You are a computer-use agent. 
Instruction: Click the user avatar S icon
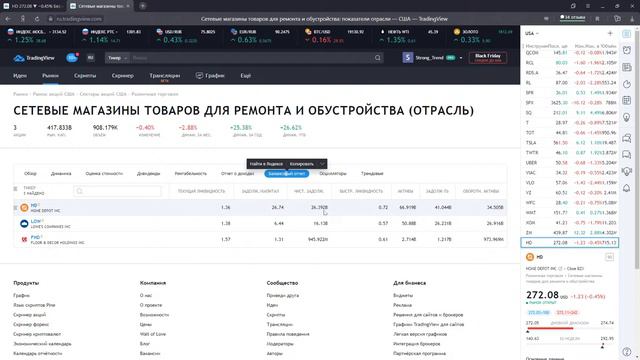pos(407,58)
